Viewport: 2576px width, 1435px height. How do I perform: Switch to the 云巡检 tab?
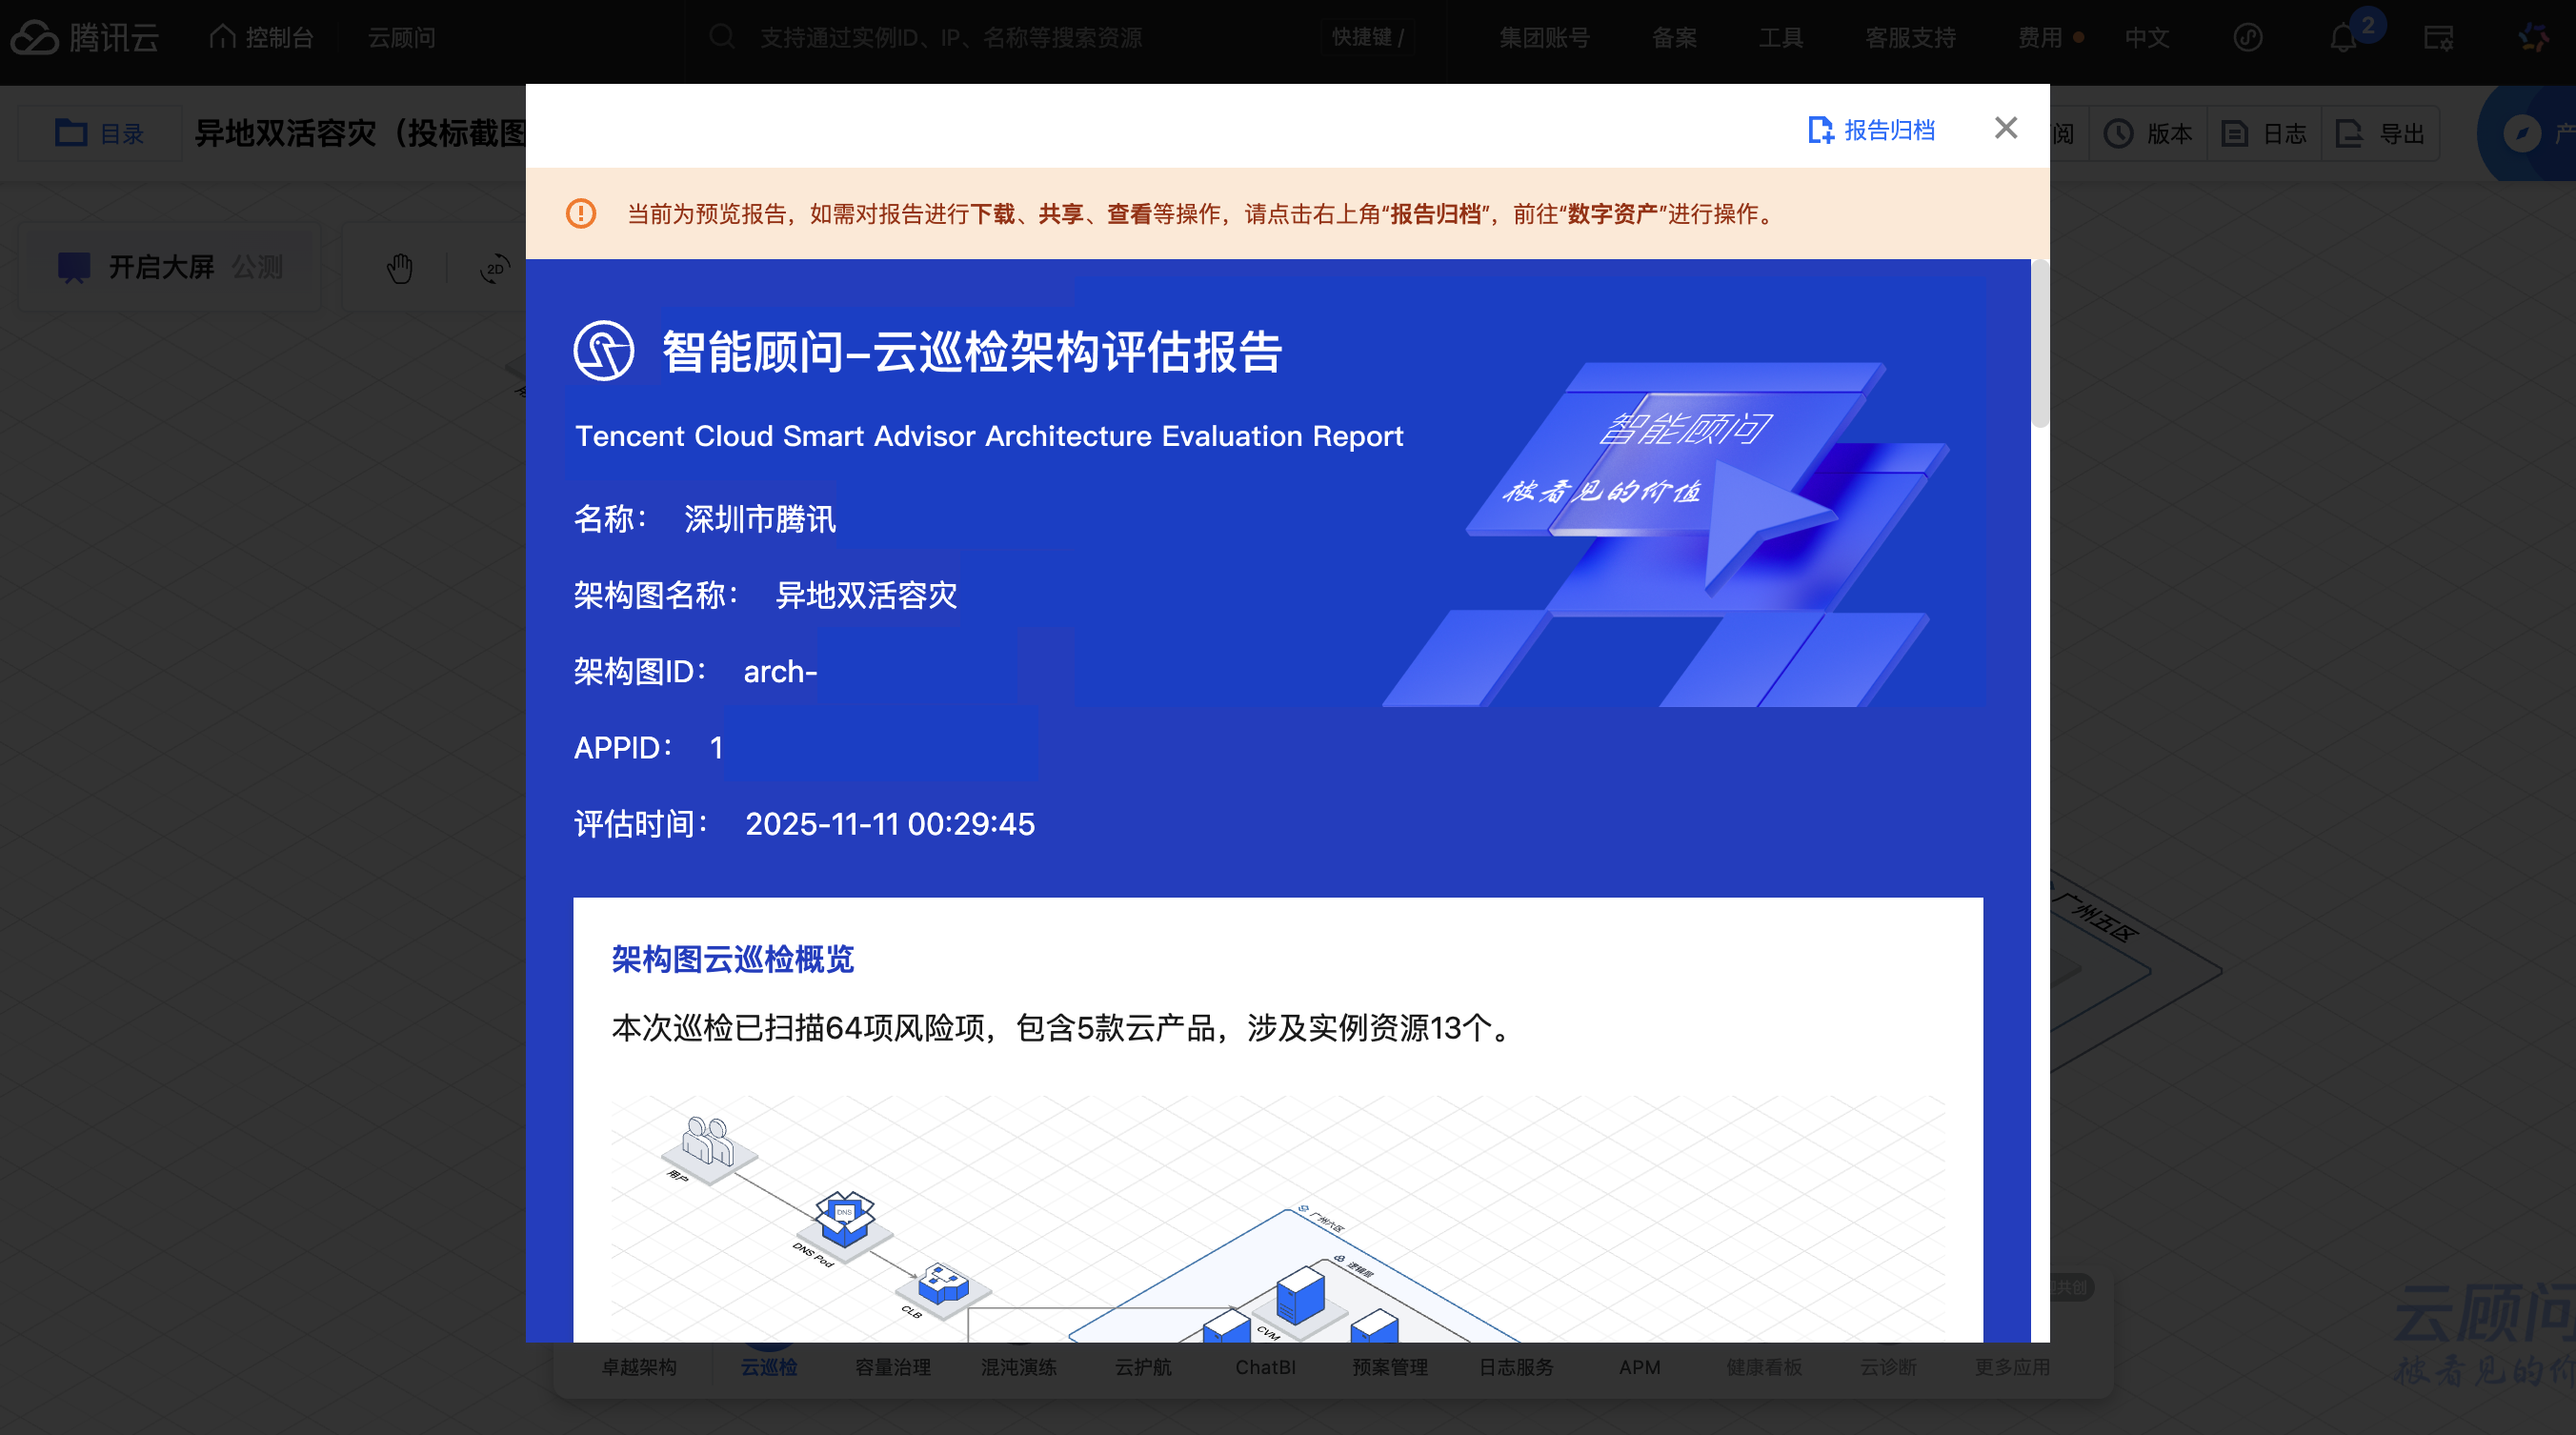click(768, 1367)
